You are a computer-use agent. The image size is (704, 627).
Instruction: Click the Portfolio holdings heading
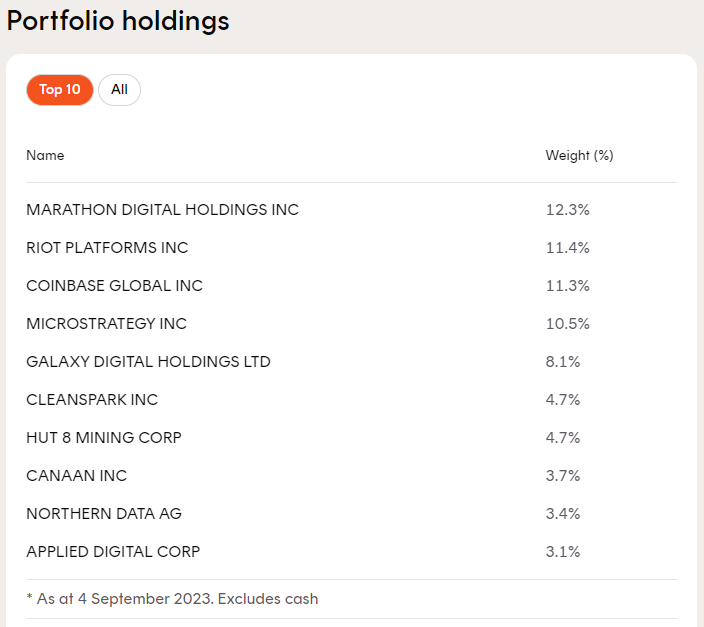pyautogui.click(x=118, y=21)
